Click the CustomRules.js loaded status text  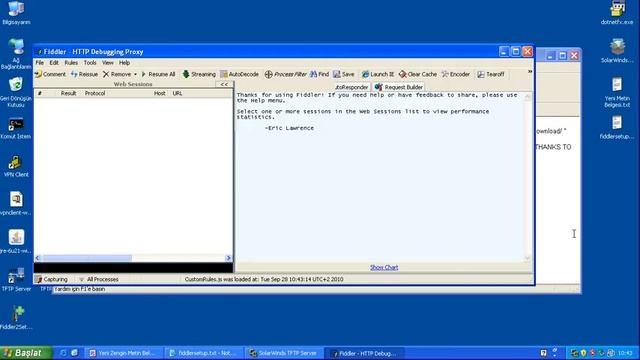pos(264,279)
